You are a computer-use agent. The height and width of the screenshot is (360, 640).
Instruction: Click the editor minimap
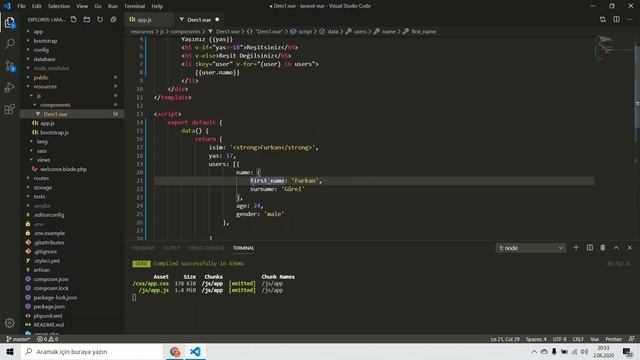(x=613, y=49)
